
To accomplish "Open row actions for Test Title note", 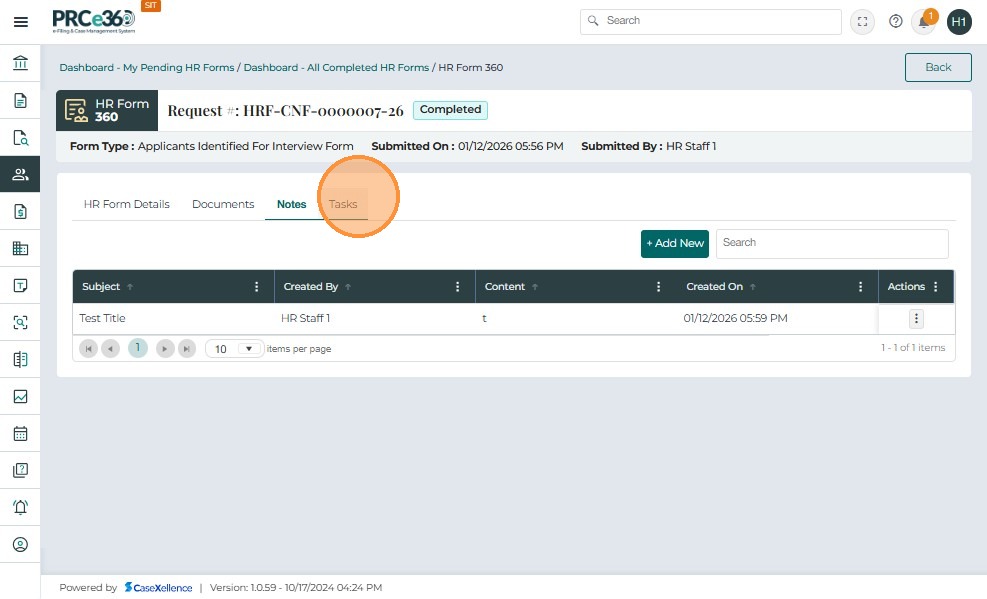I will [916, 318].
